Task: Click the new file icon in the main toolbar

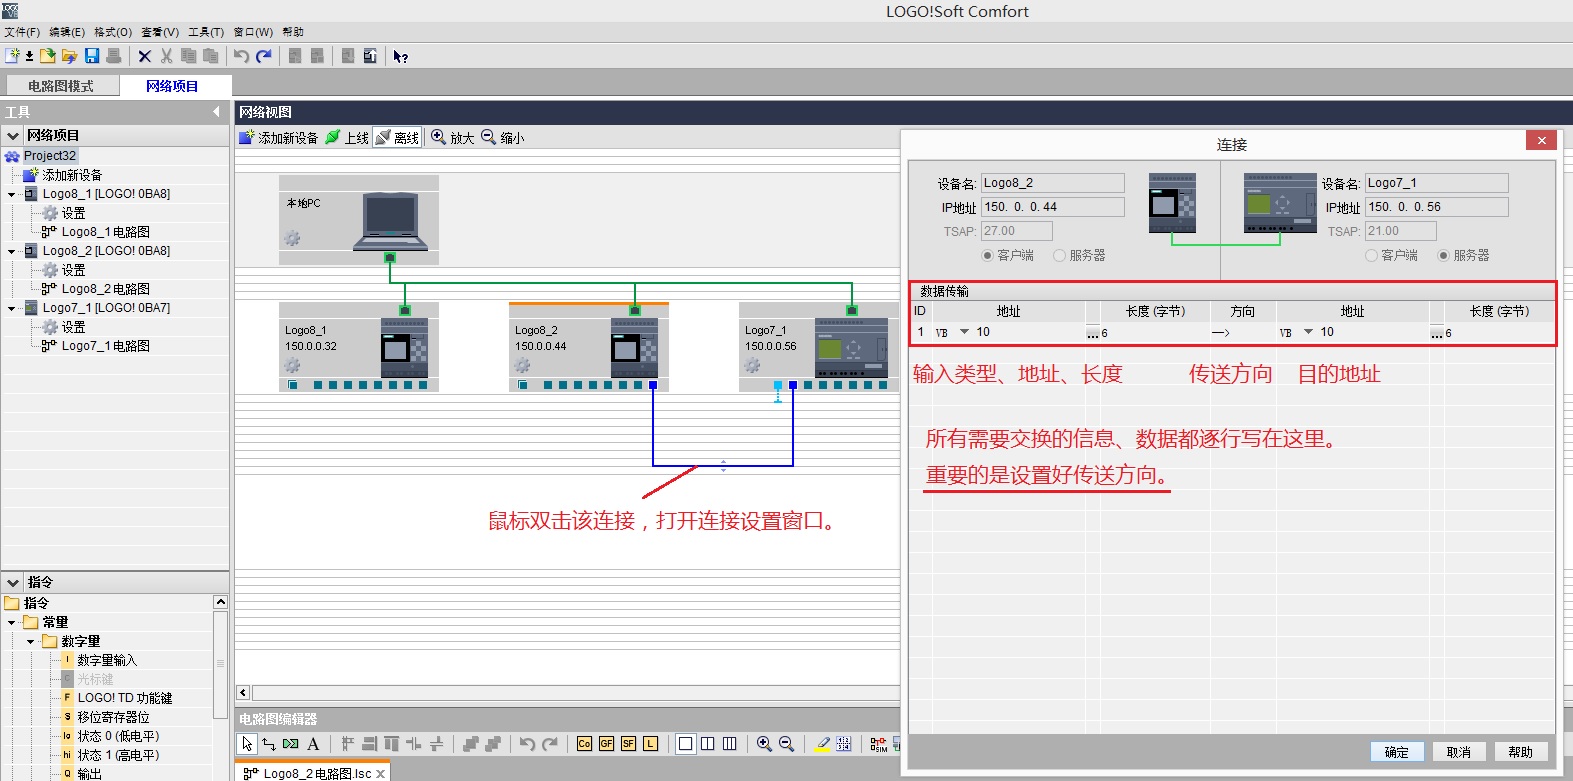Action: (x=13, y=56)
